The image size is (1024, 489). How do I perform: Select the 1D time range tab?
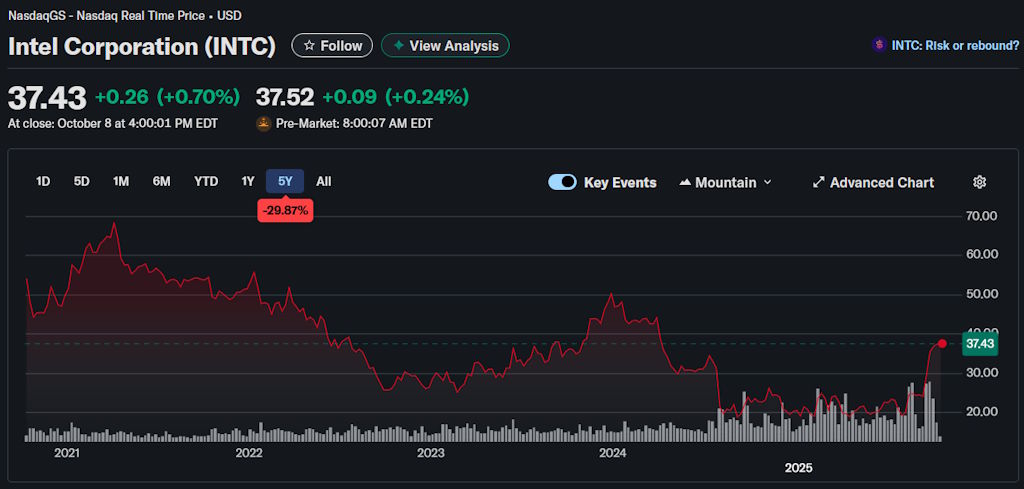coord(43,181)
